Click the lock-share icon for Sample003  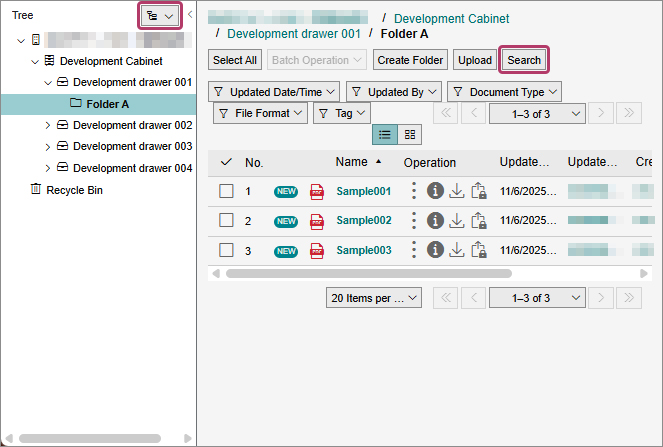point(478,250)
